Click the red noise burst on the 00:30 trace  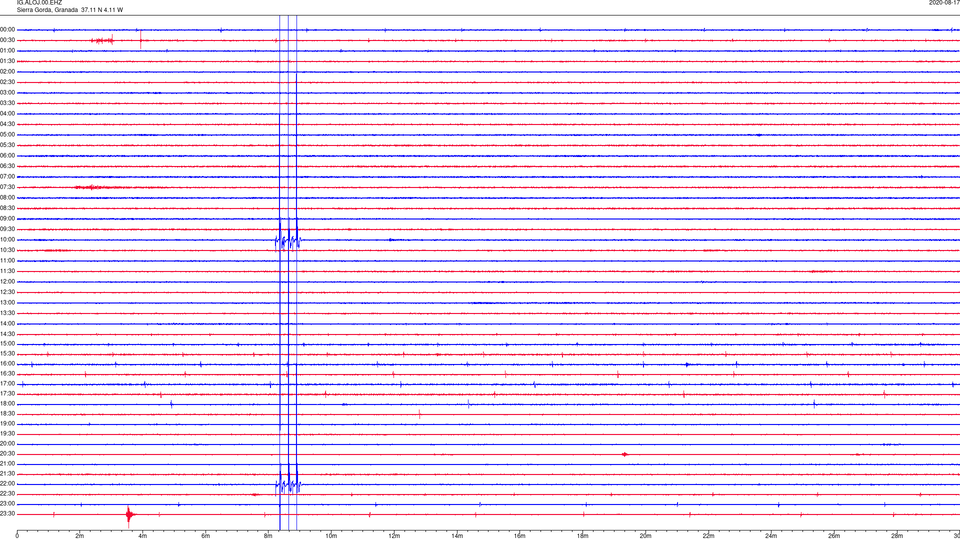(103, 40)
